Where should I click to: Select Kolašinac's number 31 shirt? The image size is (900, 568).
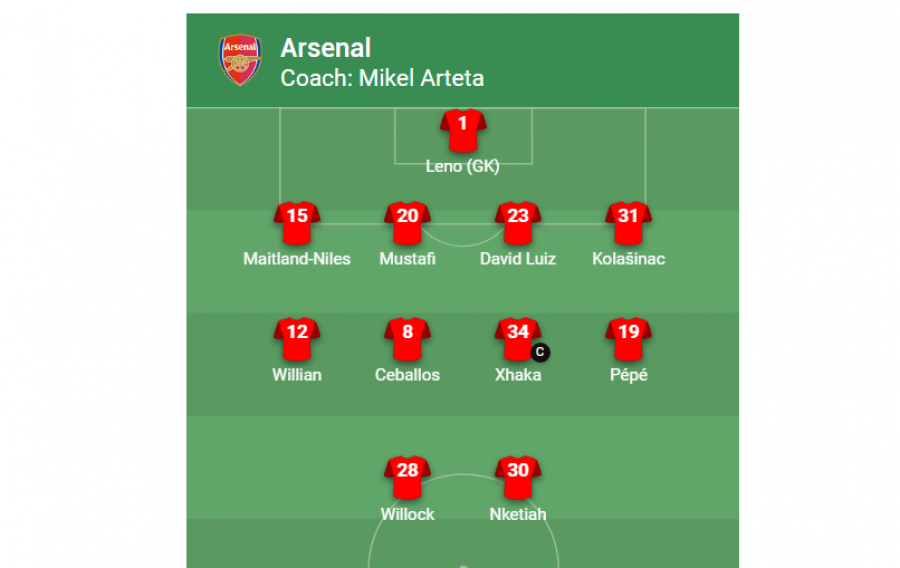629,223
